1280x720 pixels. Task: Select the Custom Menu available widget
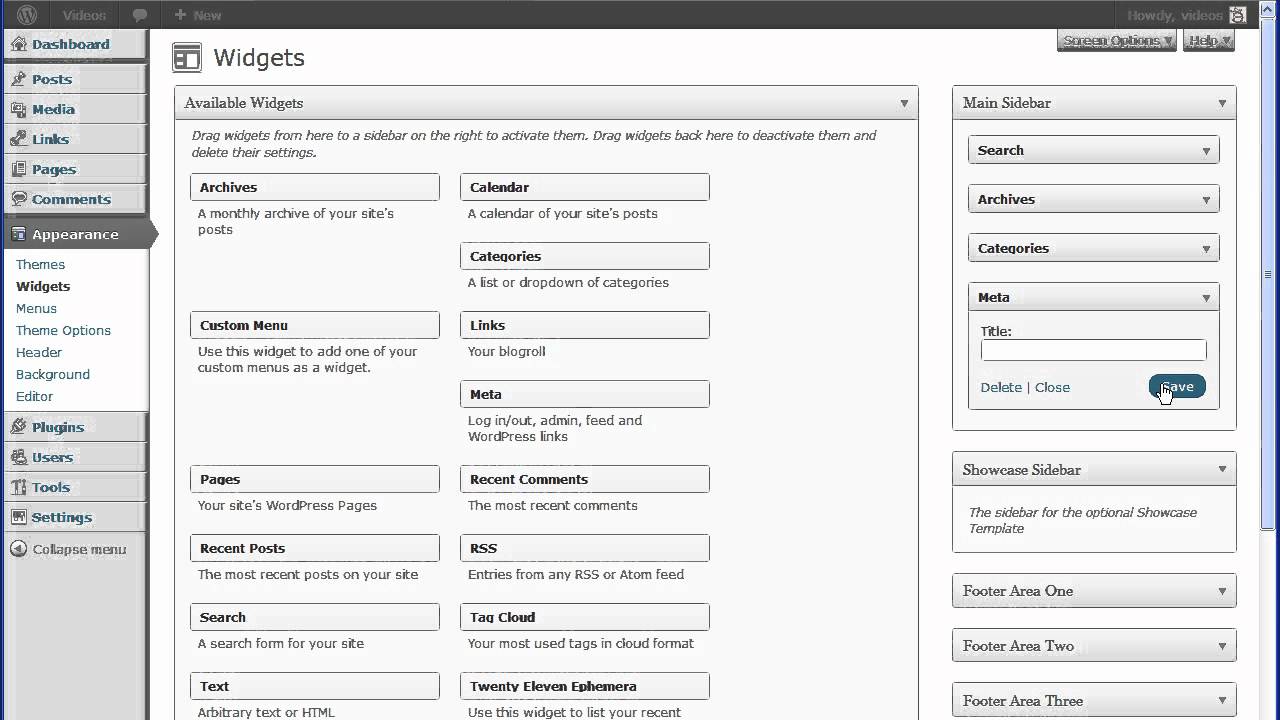coord(315,325)
